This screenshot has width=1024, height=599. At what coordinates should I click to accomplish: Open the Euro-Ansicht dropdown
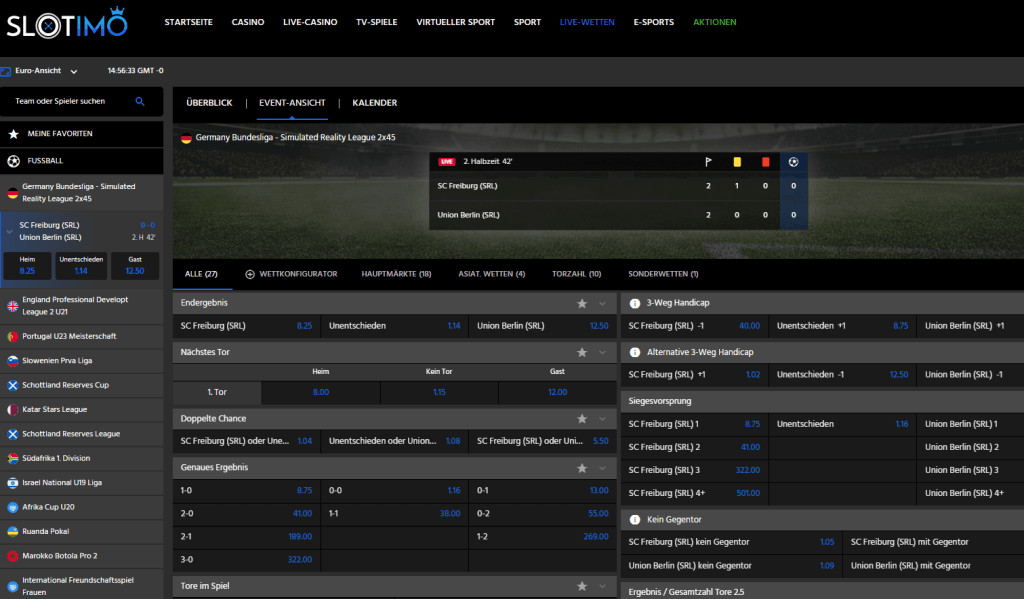[x=74, y=71]
